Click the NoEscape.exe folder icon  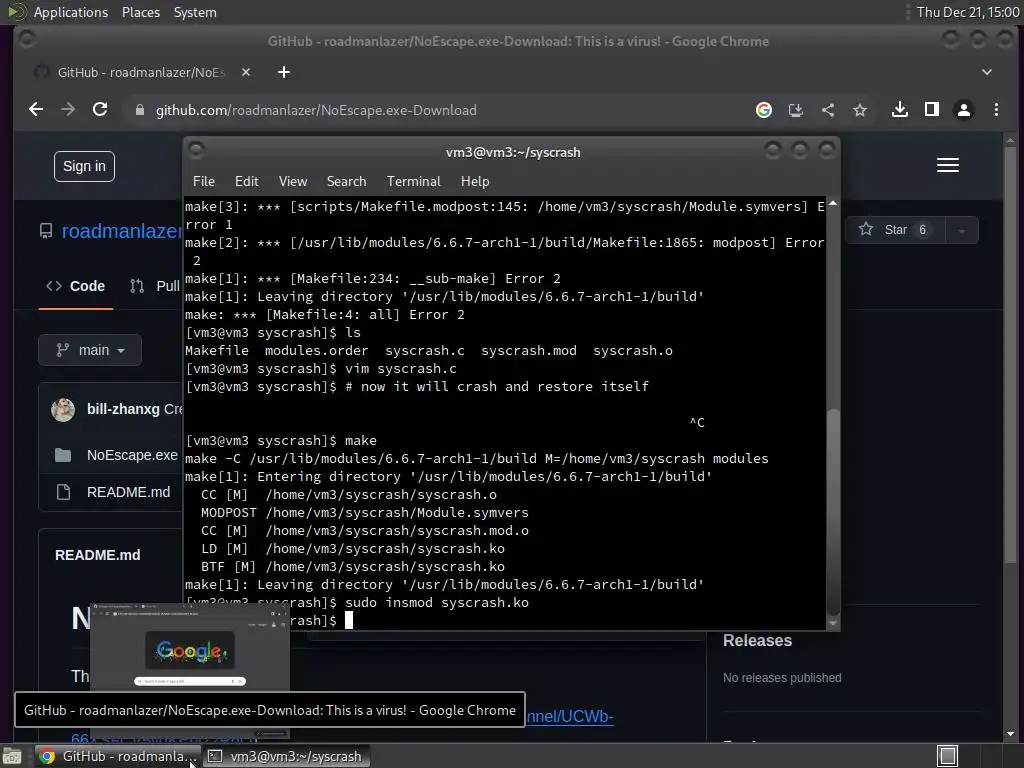pyautogui.click(x=63, y=455)
